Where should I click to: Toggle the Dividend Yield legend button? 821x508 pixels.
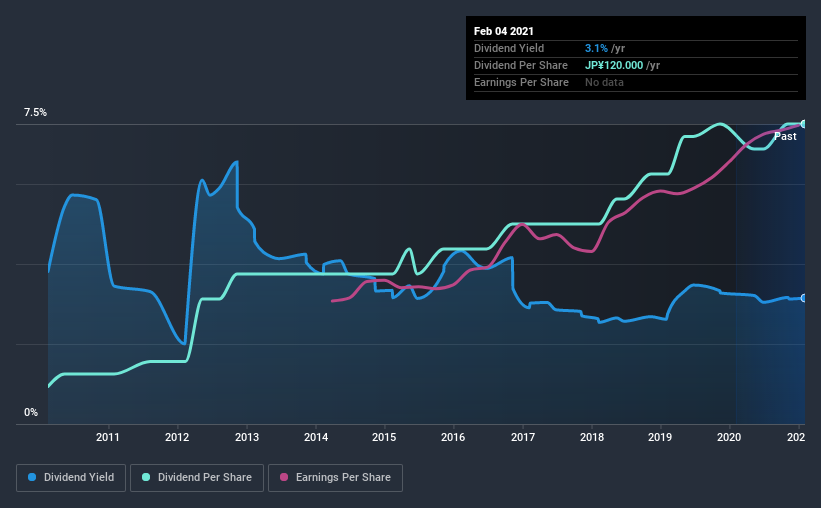(71, 478)
